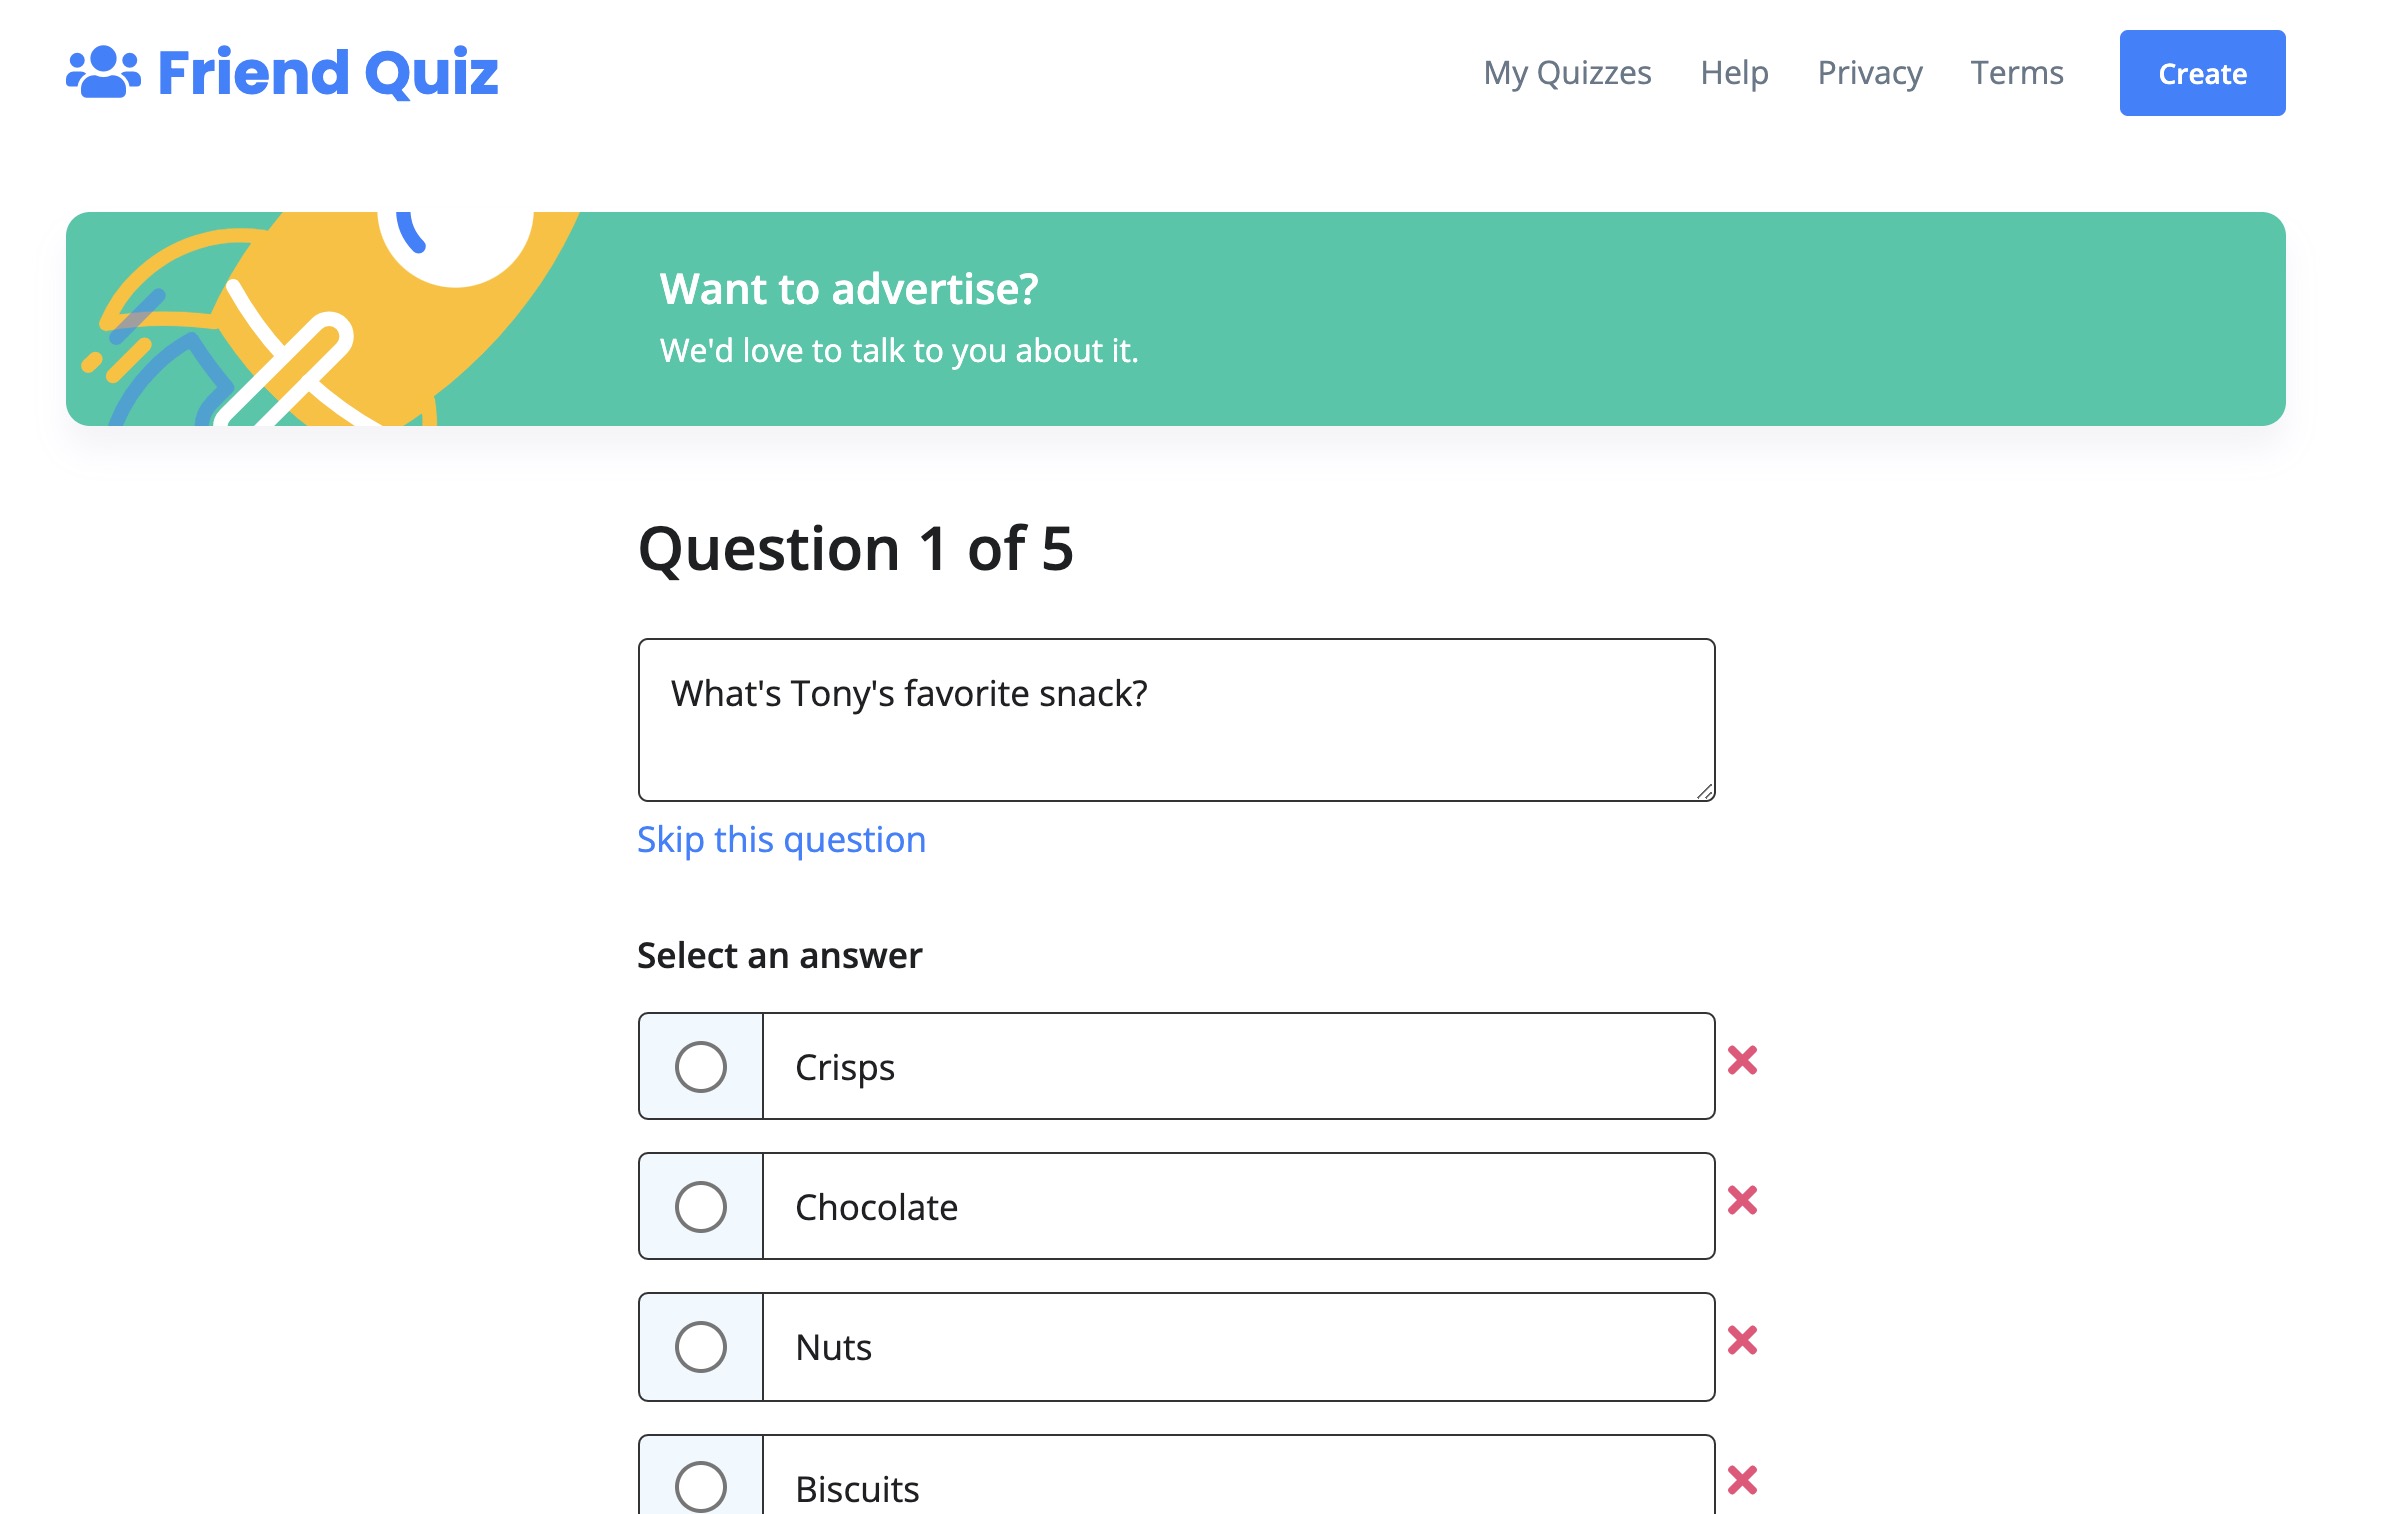
Task: Remove the Crisps answer with red X
Action: [1742, 1060]
